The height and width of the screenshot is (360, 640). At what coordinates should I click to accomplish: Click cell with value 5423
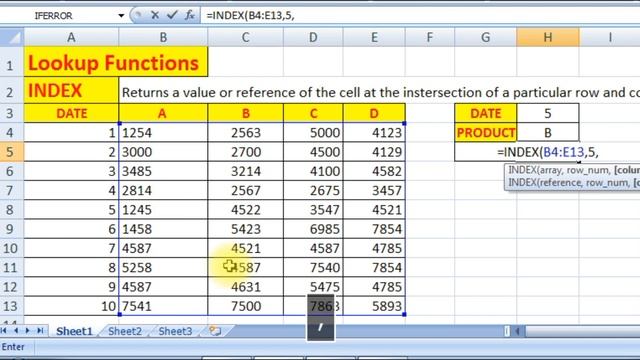point(245,229)
